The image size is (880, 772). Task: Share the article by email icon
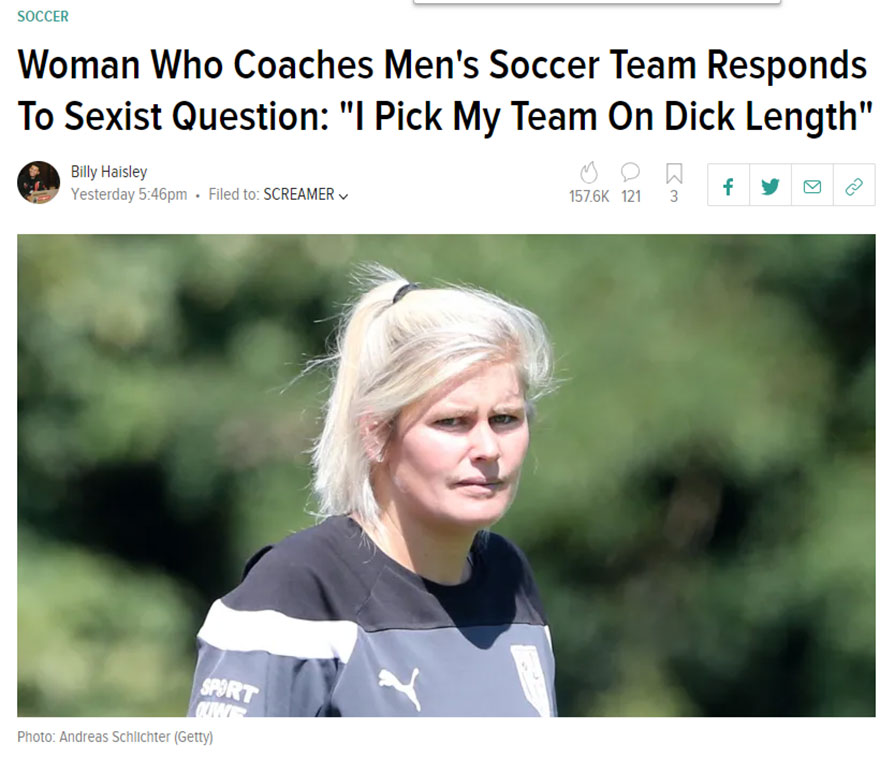point(812,186)
